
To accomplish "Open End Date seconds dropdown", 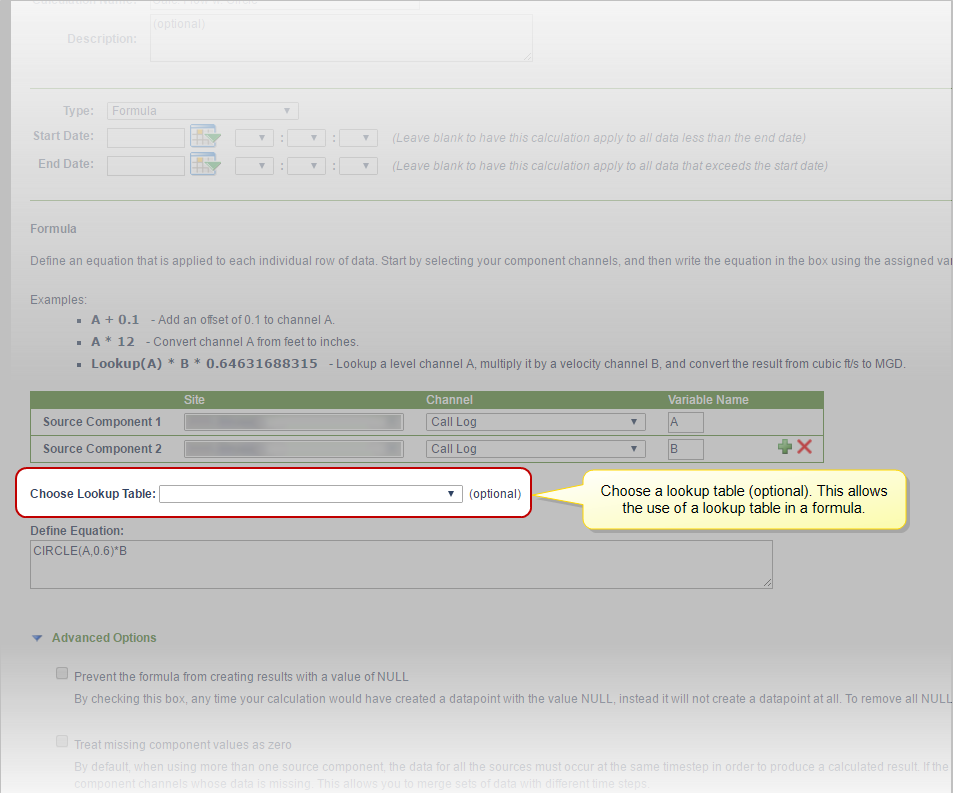I will 359,166.
